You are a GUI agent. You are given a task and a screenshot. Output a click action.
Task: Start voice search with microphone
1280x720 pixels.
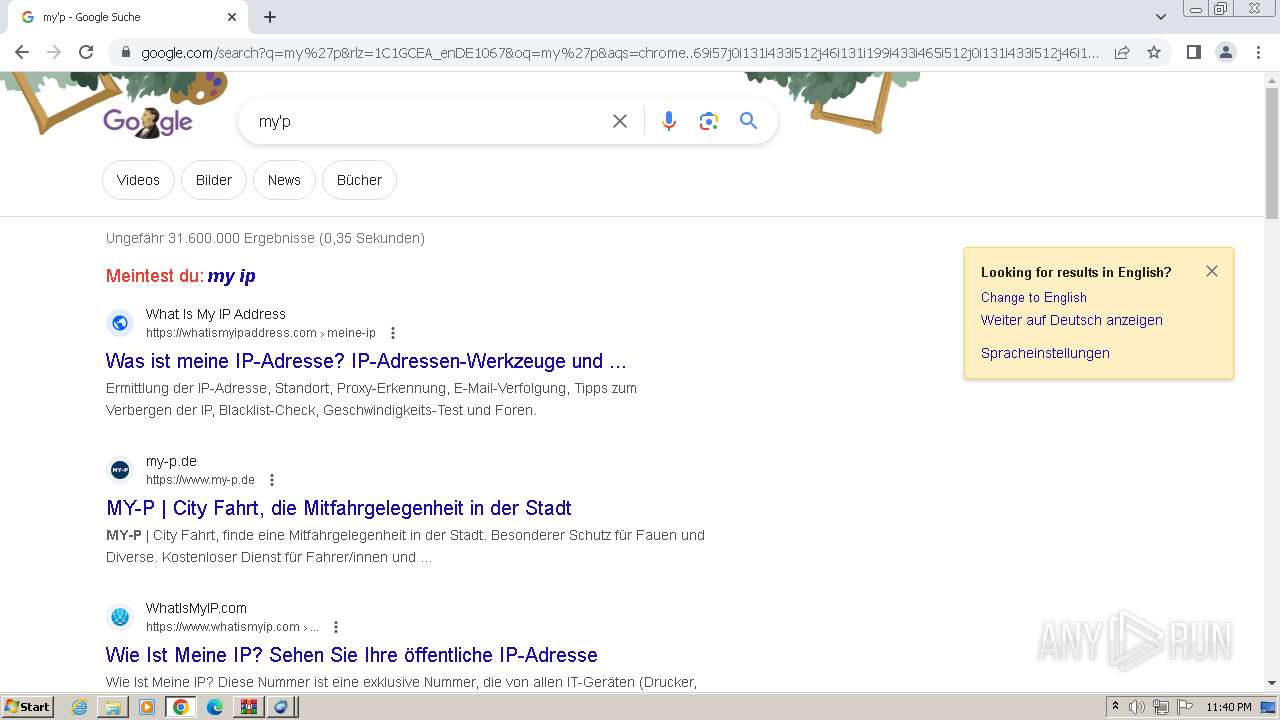669,121
